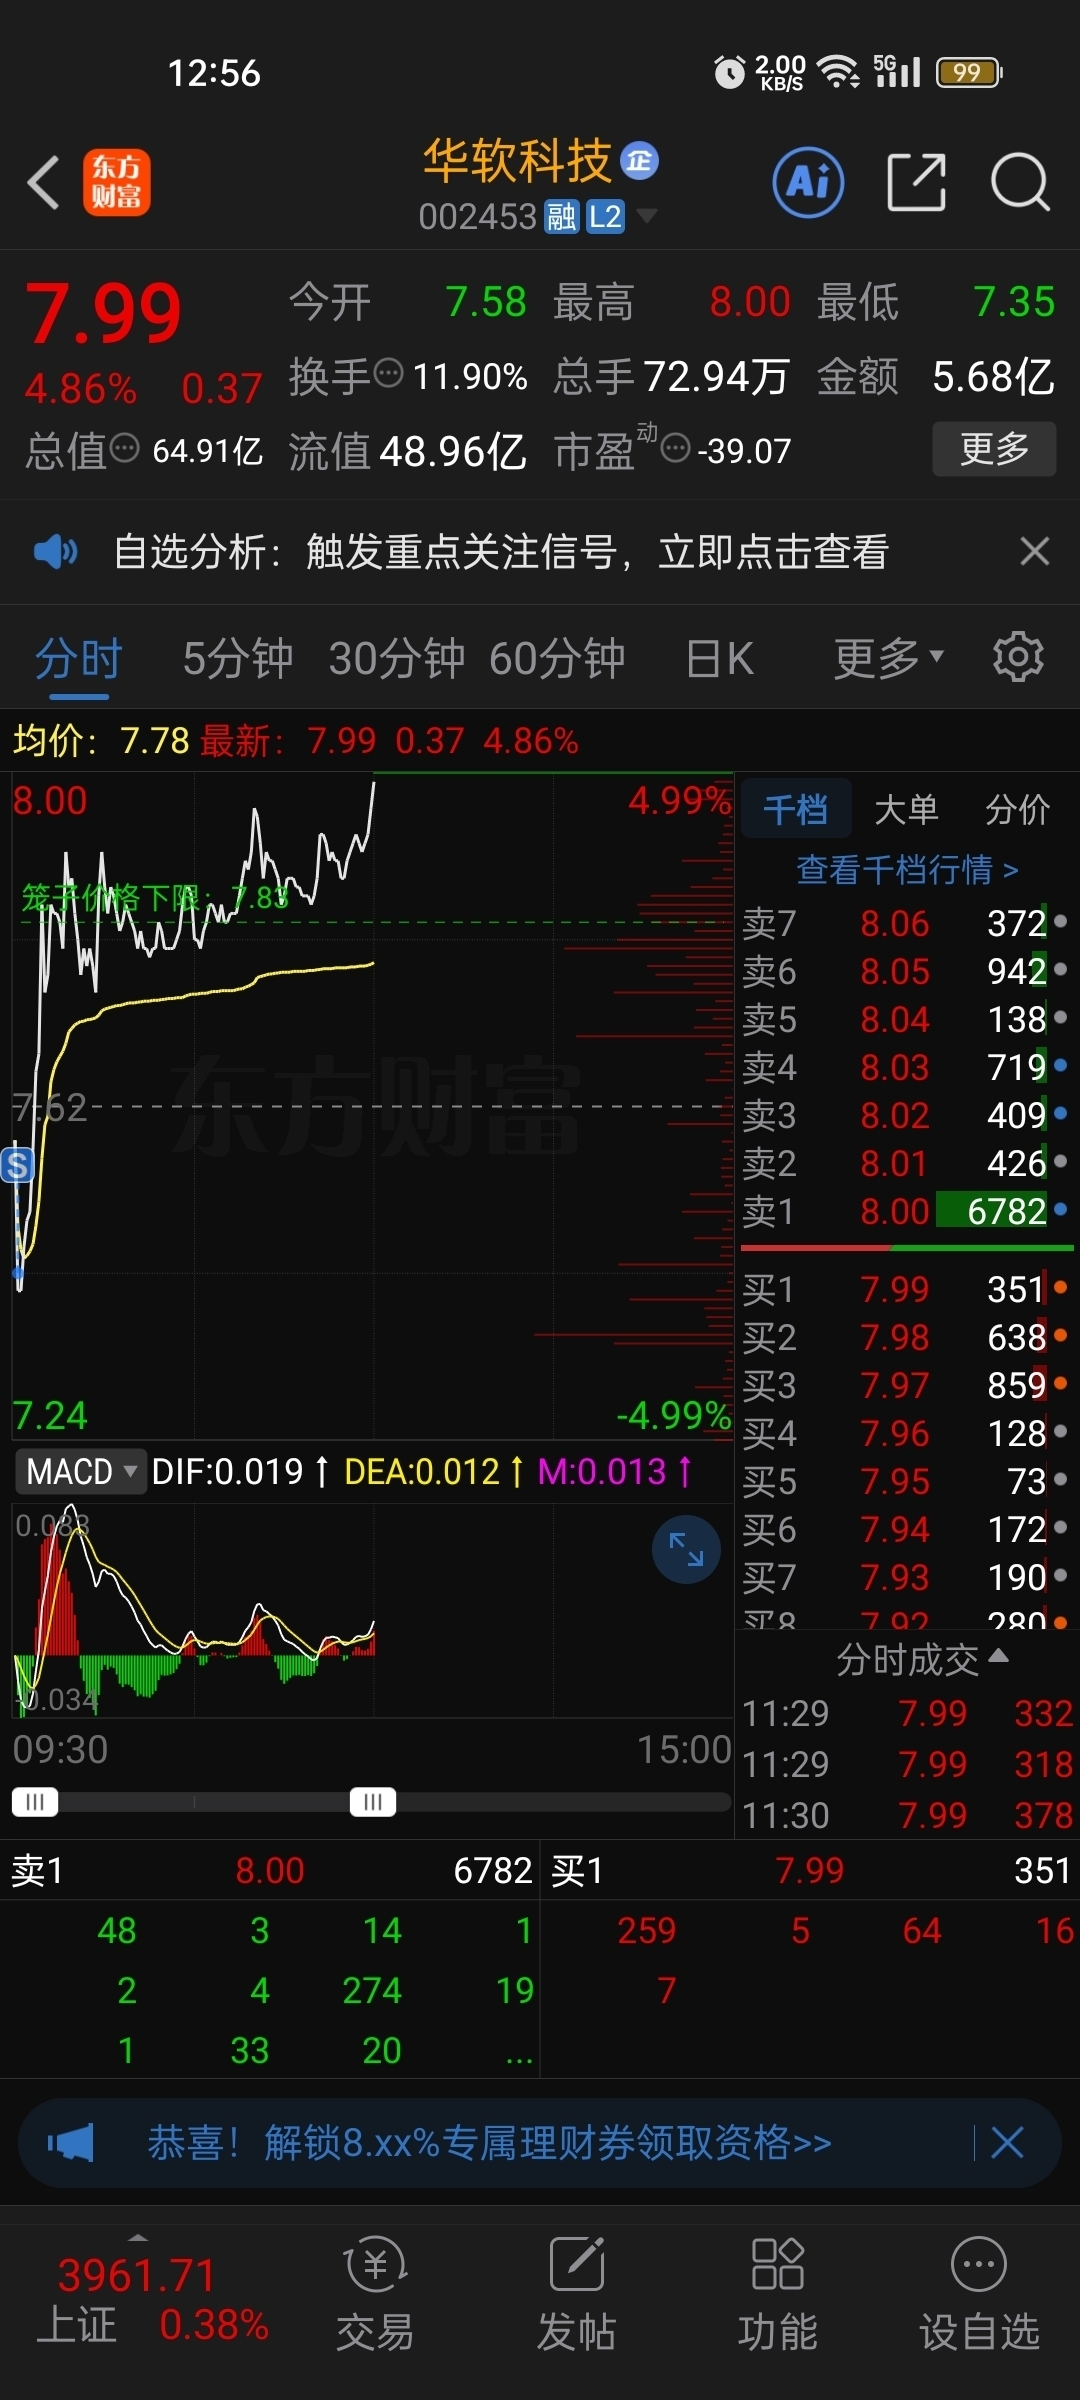The height and width of the screenshot is (2400, 1080).
Task: Tap the fullscreen expand chart icon
Action: [x=686, y=1549]
